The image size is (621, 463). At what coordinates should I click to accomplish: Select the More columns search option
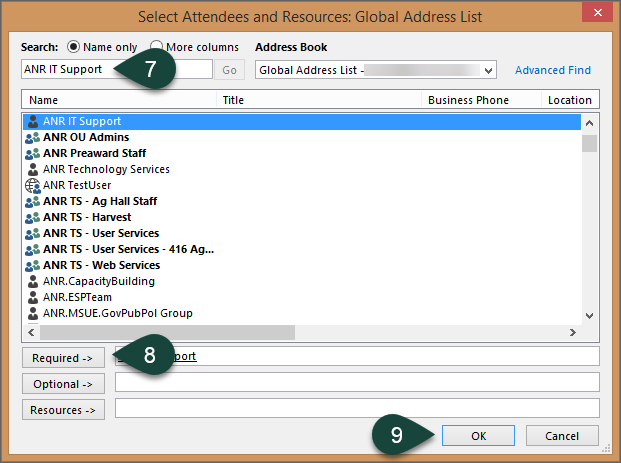pos(157,47)
